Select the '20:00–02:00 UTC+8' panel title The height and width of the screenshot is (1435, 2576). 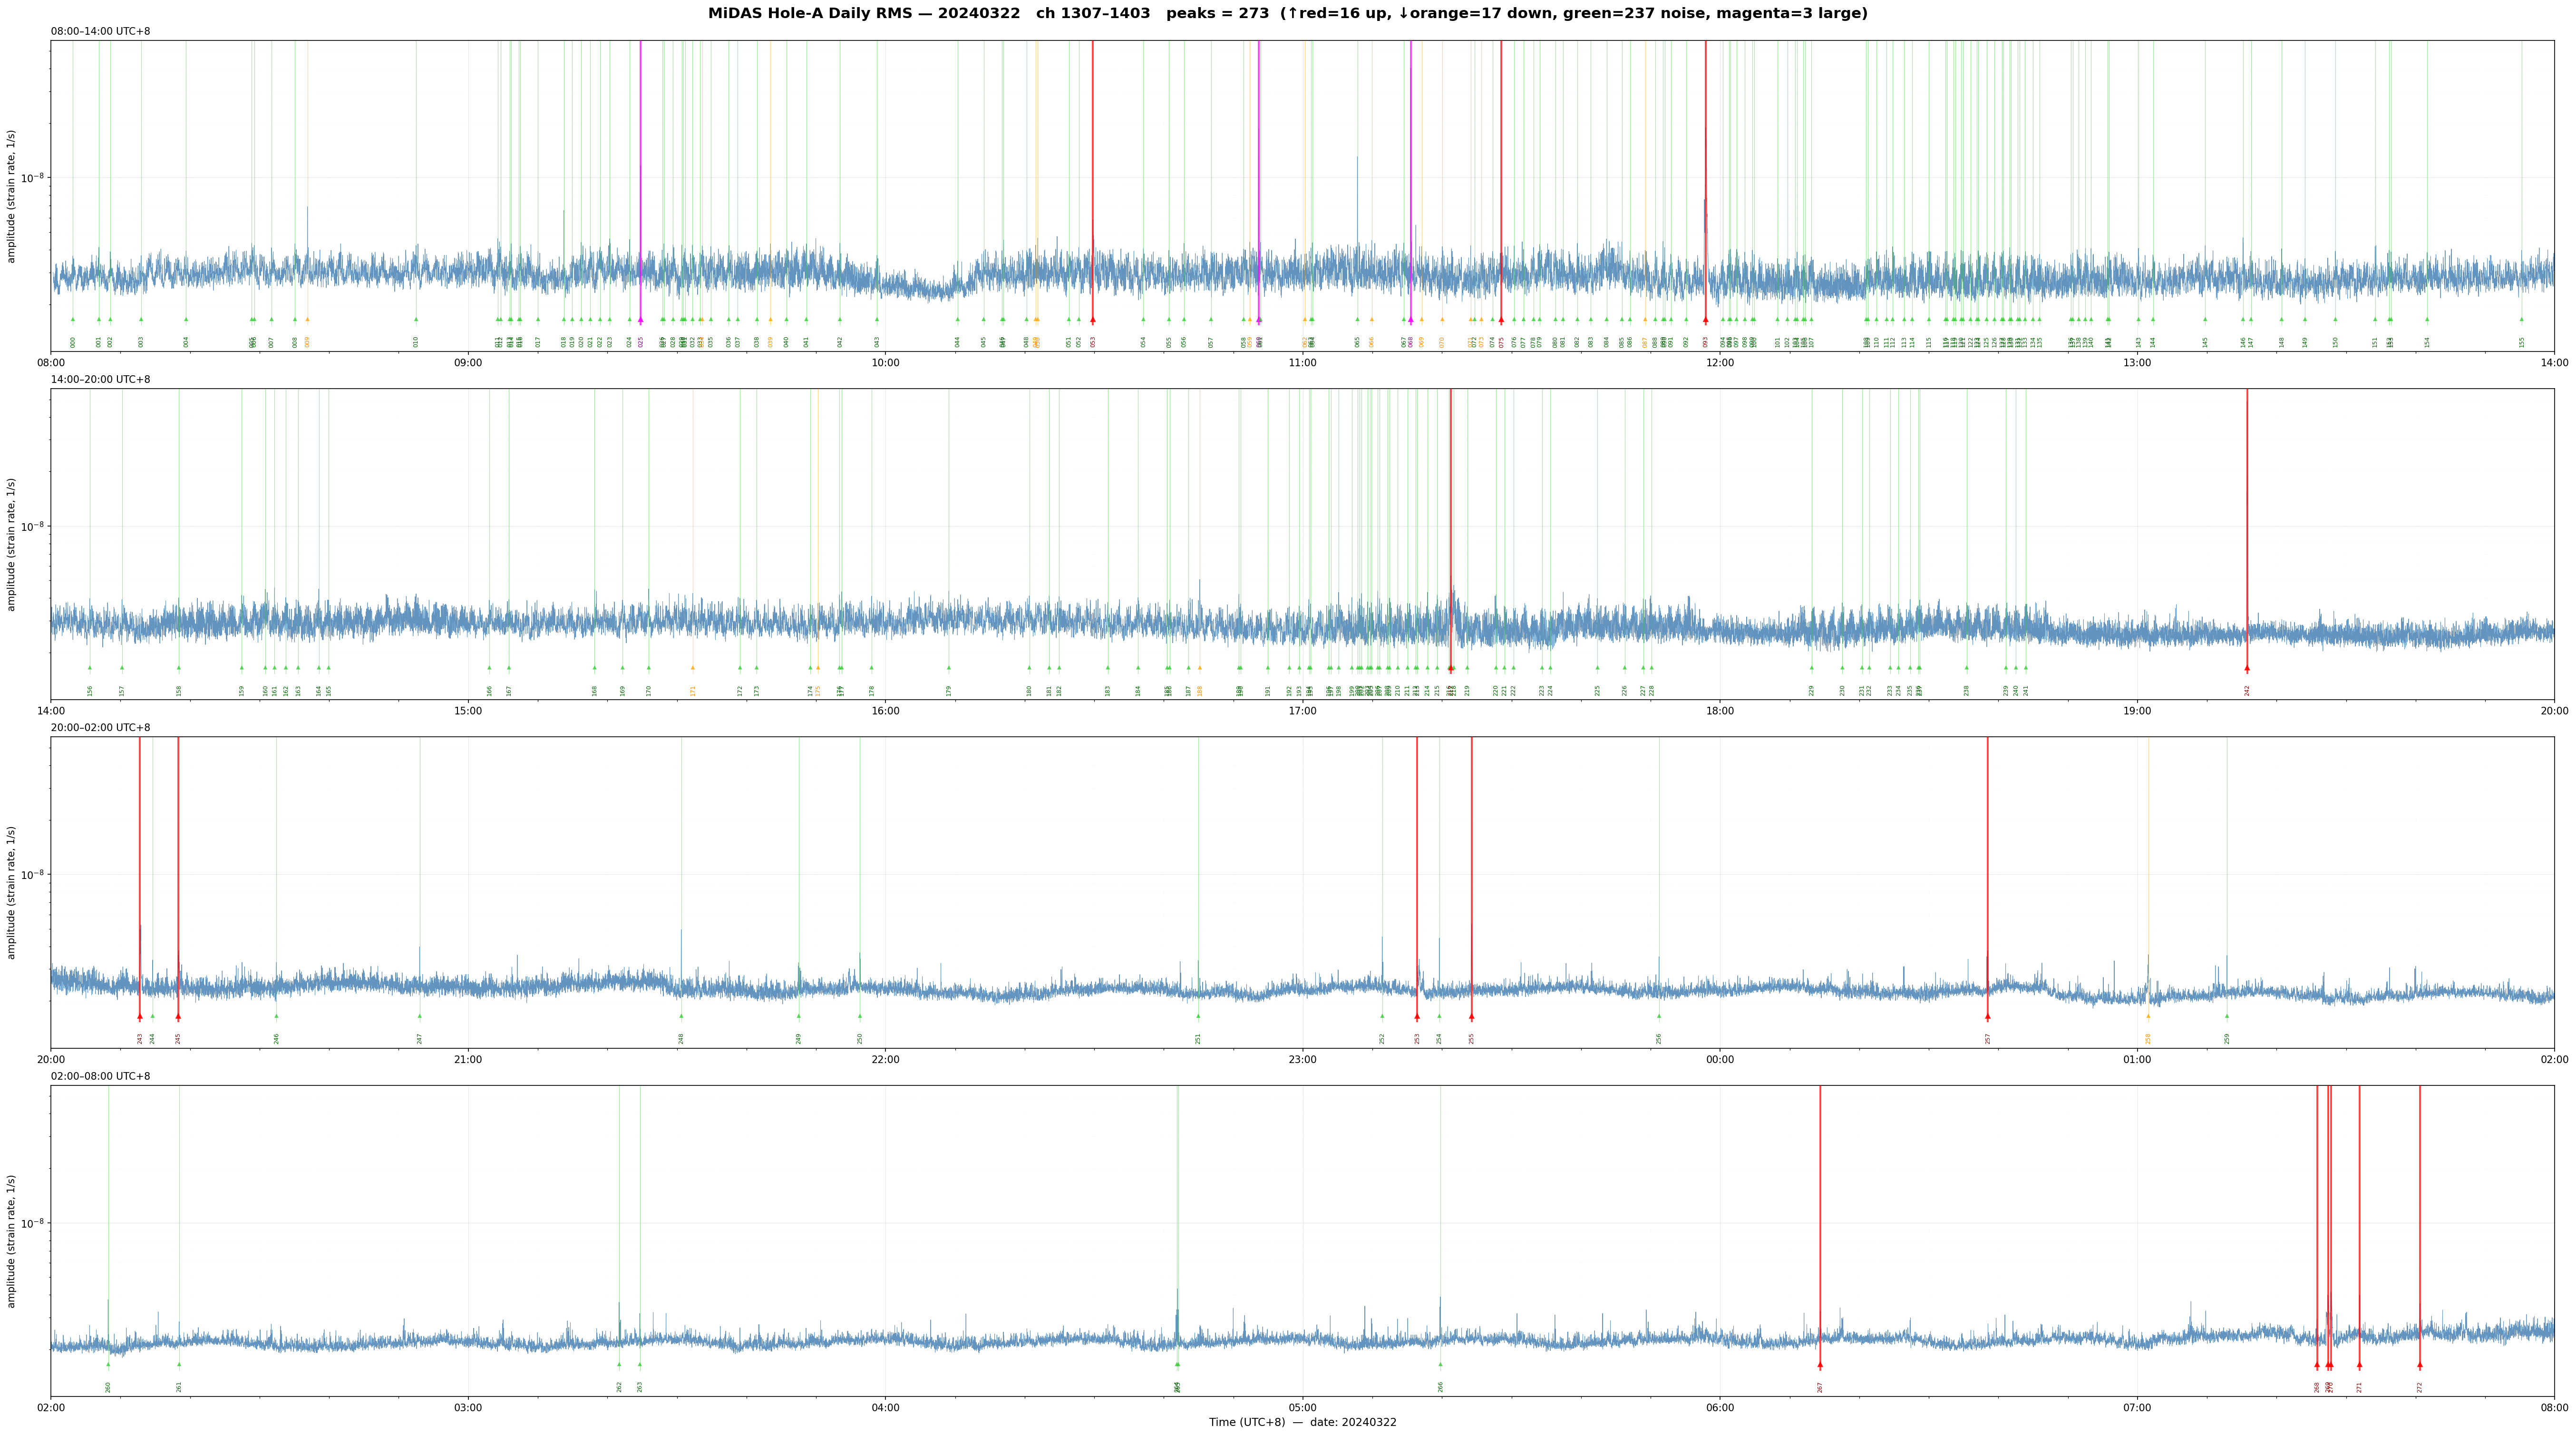click(101, 728)
